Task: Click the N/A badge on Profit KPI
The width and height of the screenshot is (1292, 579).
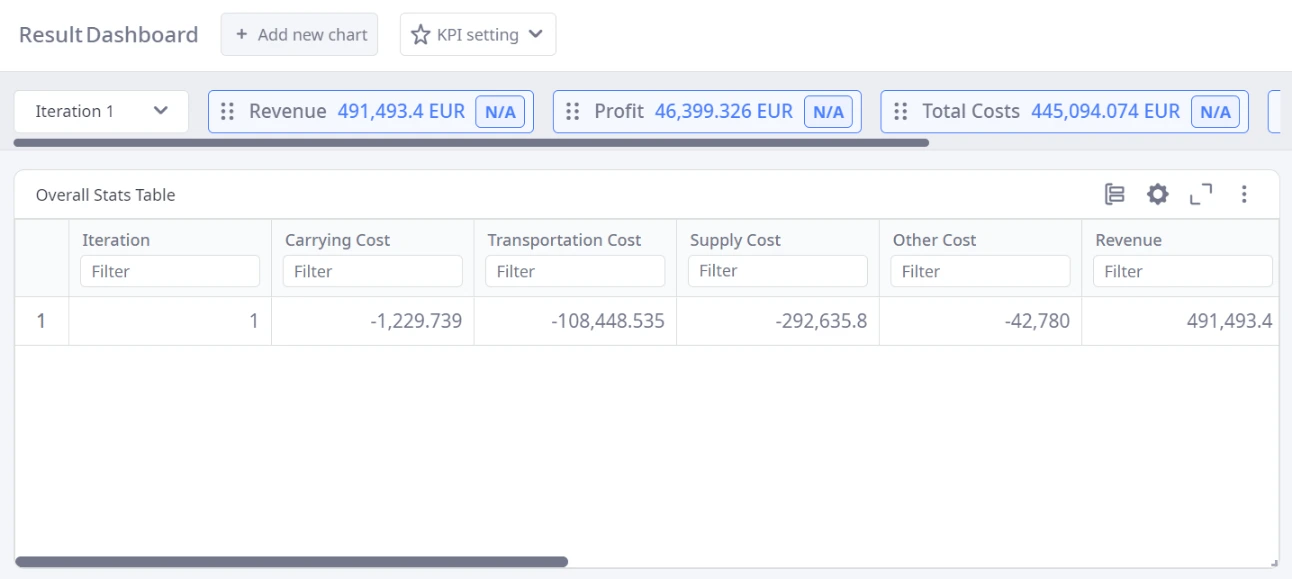Action: point(828,112)
